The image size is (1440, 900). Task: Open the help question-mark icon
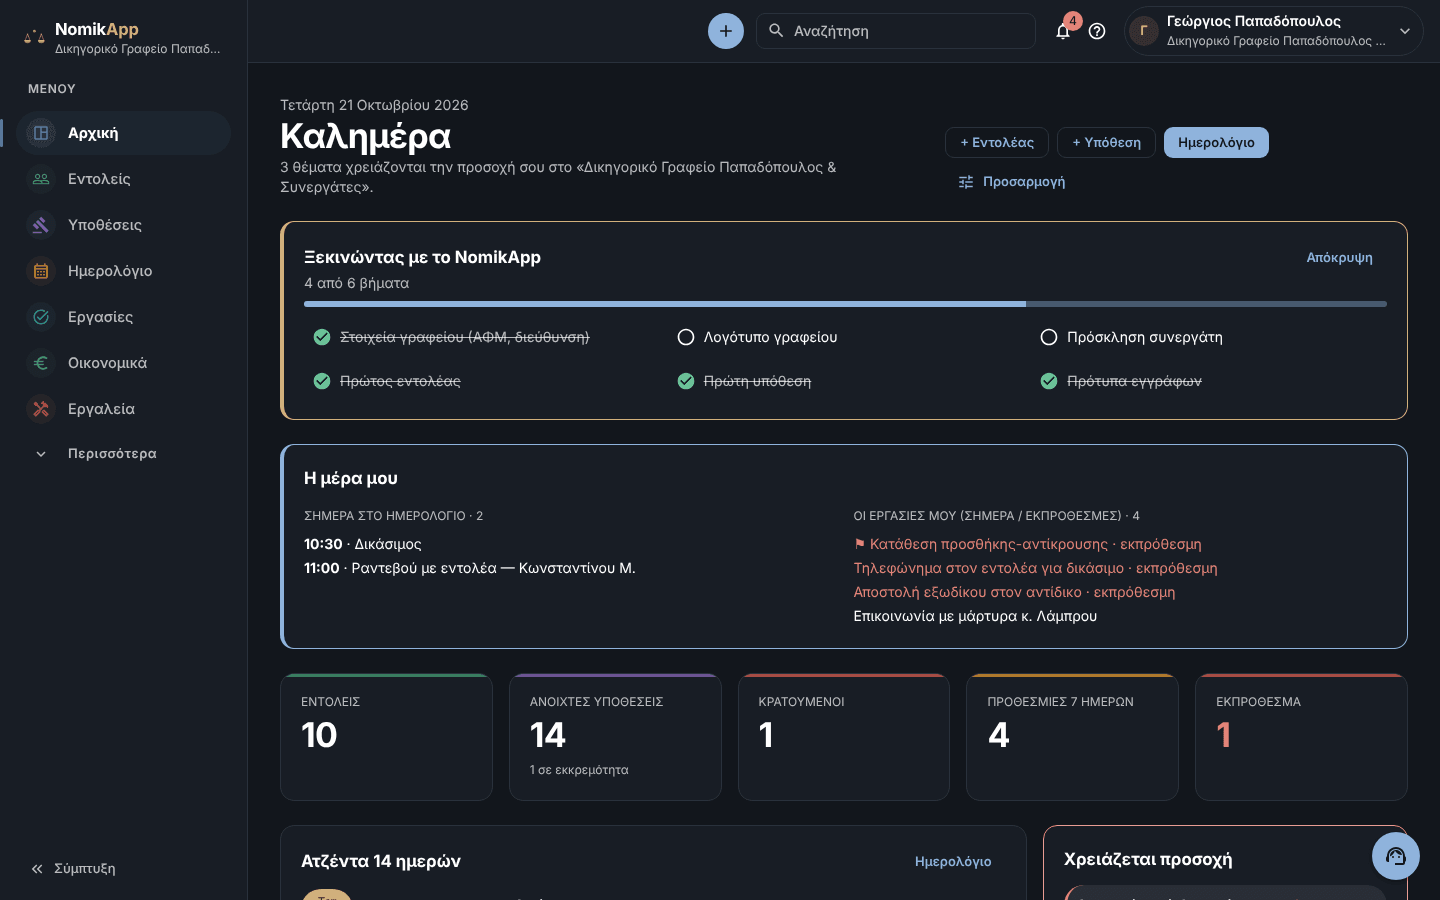tap(1097, 31)
